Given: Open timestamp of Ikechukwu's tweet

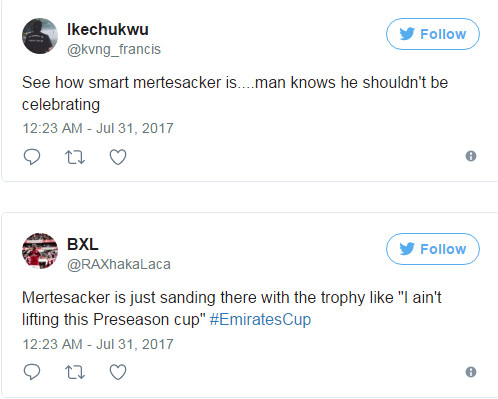Looking at the screenshot, I should click(98, 128).
